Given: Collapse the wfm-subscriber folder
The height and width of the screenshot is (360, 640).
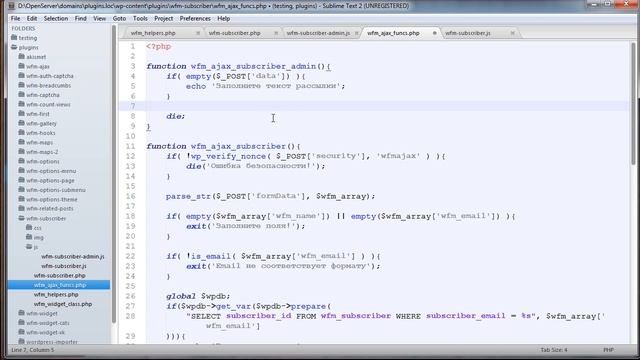Looking at the screenshot, I should [22, 218].
